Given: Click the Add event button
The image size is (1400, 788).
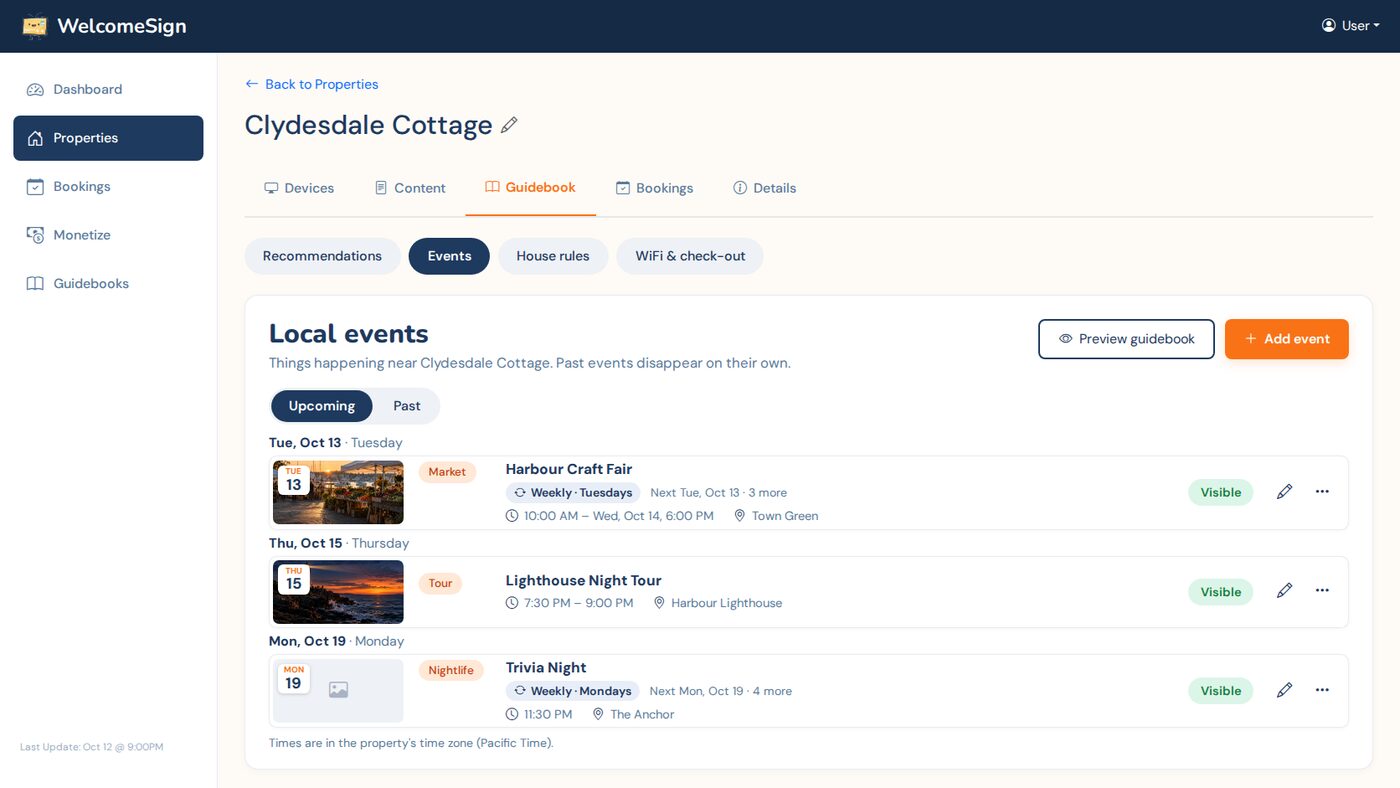Looking at the screenshot, I should click(x=1287, y=339).
